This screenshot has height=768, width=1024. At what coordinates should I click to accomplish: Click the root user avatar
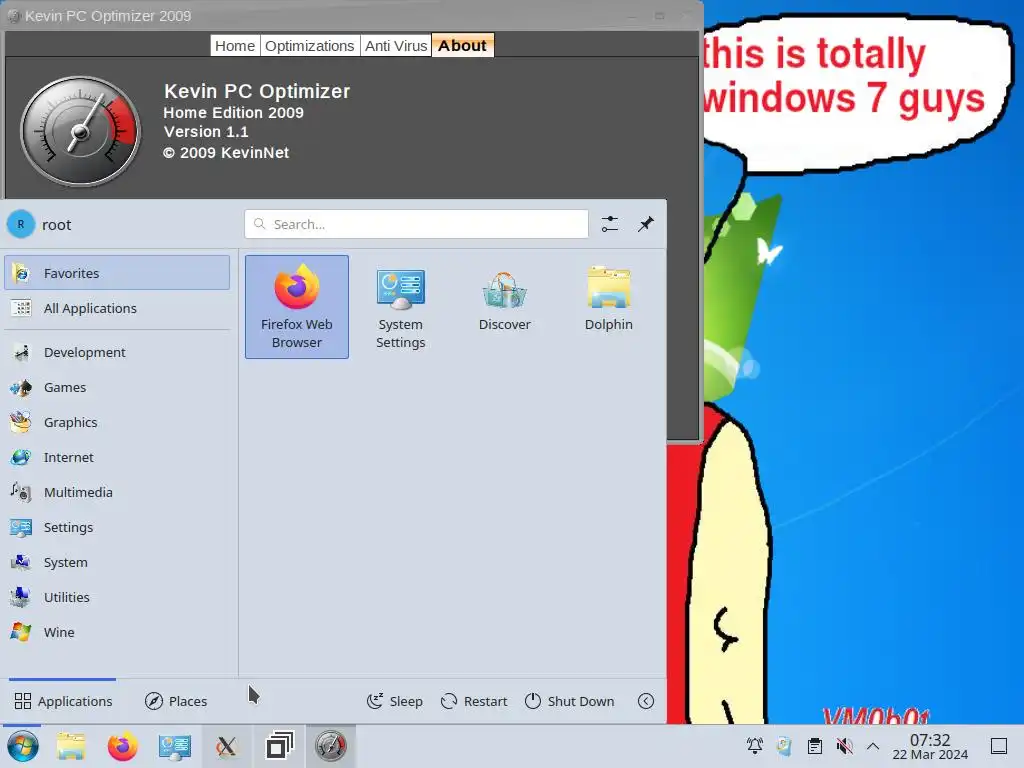point(21,224)
